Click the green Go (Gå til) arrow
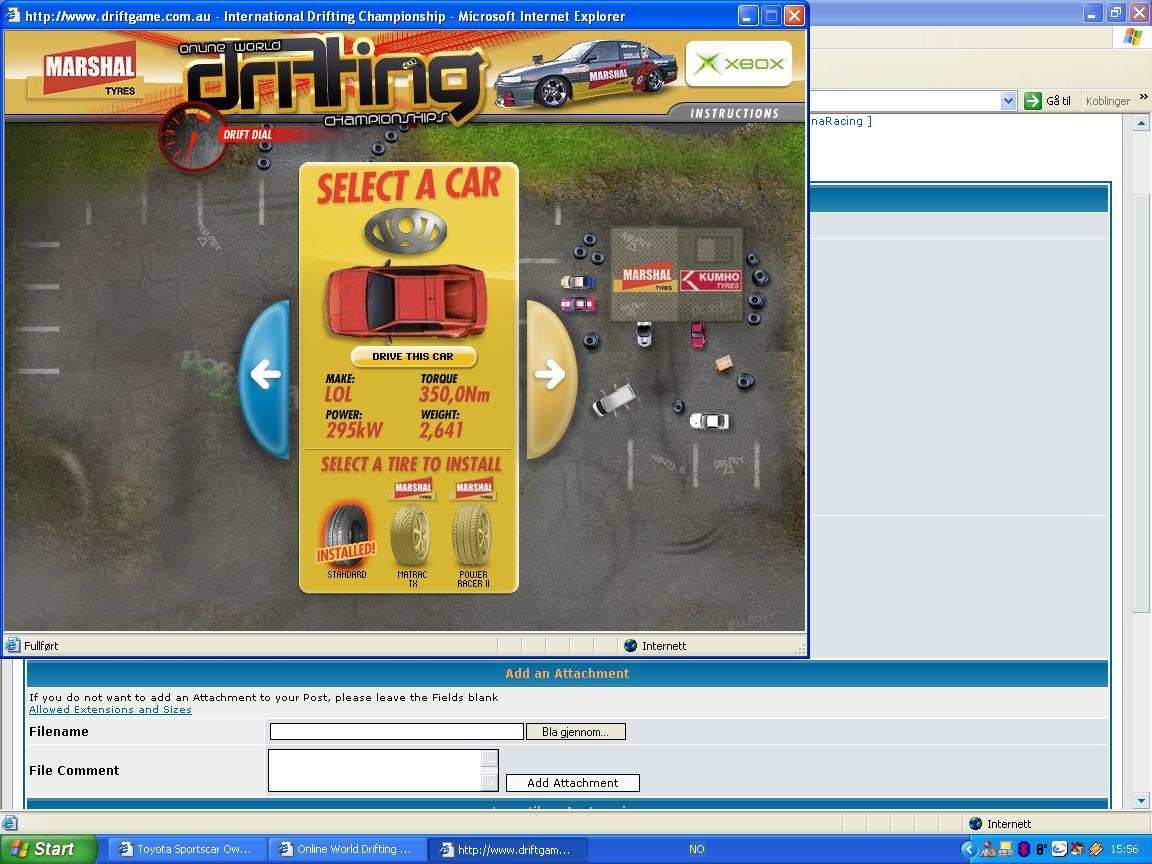This screenshot has width=1152, height=864. pyautogui.click(x=1033, y=101)
